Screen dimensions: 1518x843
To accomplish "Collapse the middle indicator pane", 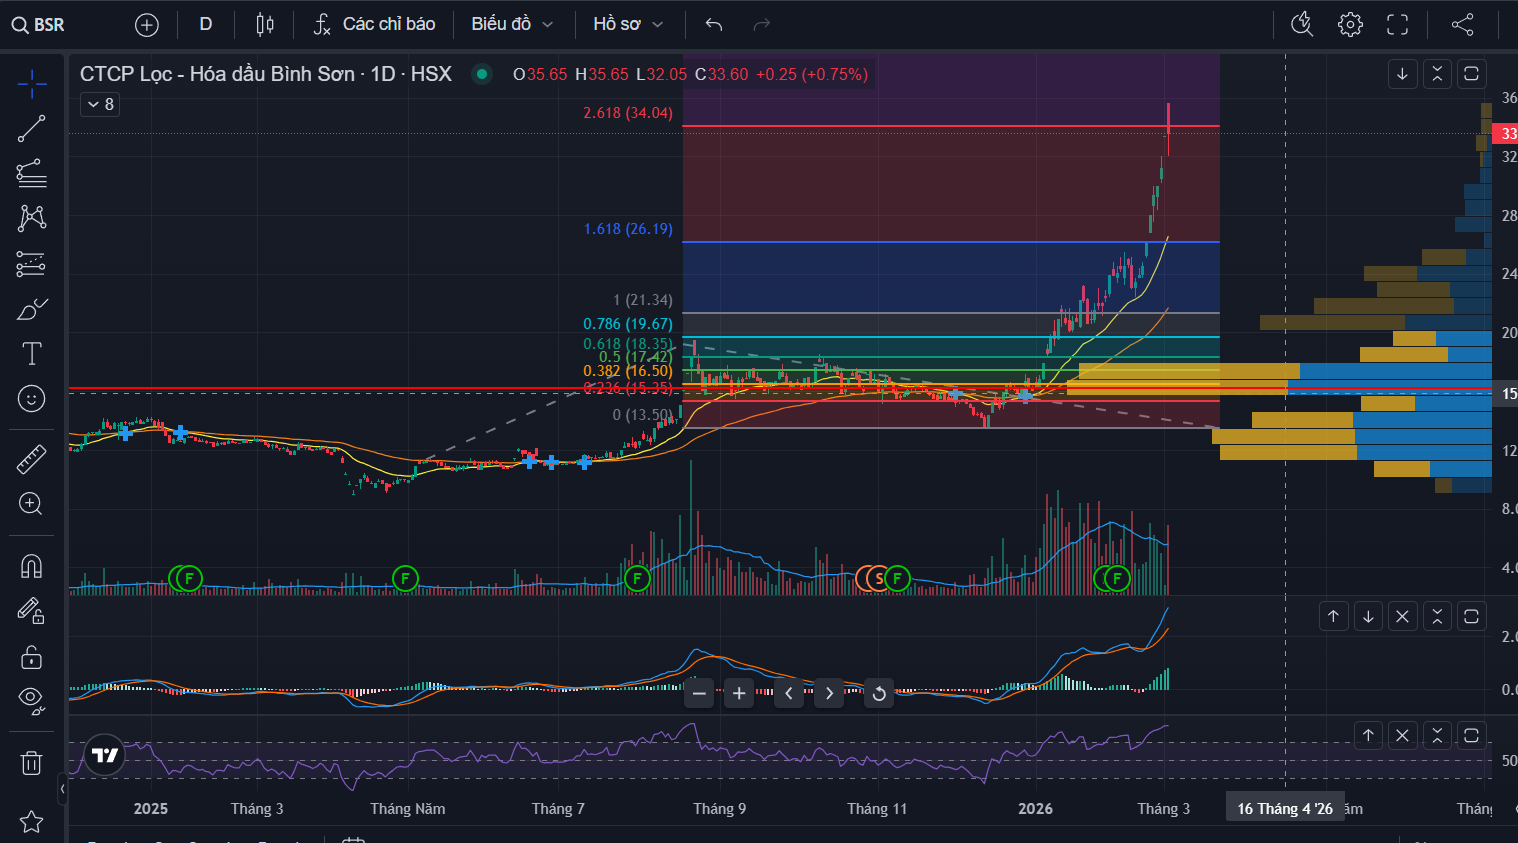I will click(x=1437, y=616).
